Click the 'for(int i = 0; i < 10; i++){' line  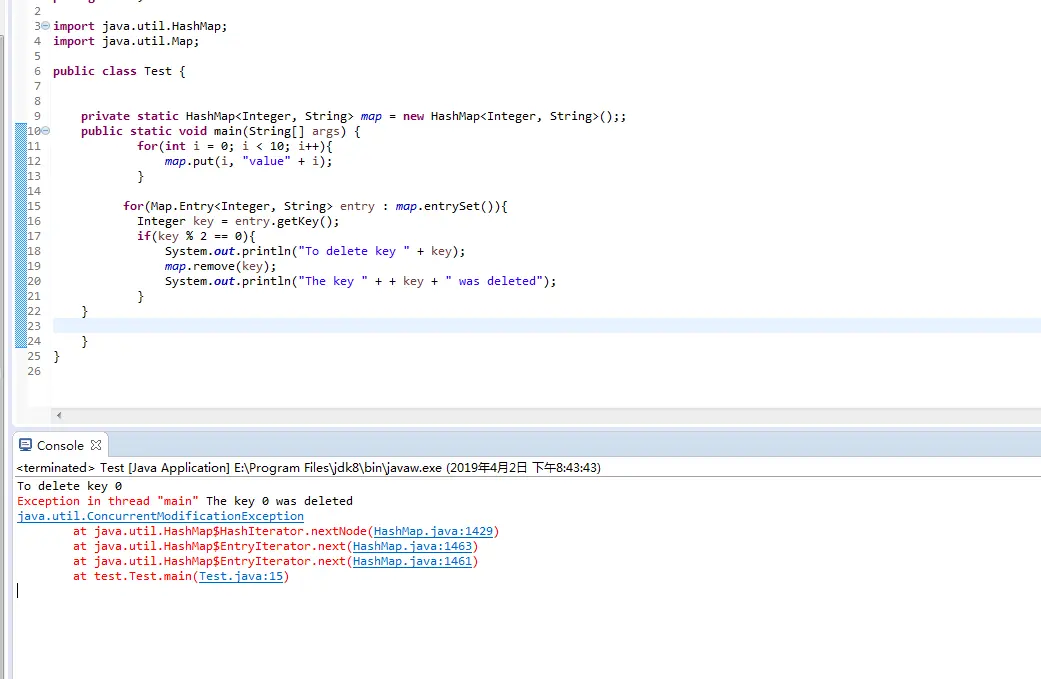click(x=235, y=146)
